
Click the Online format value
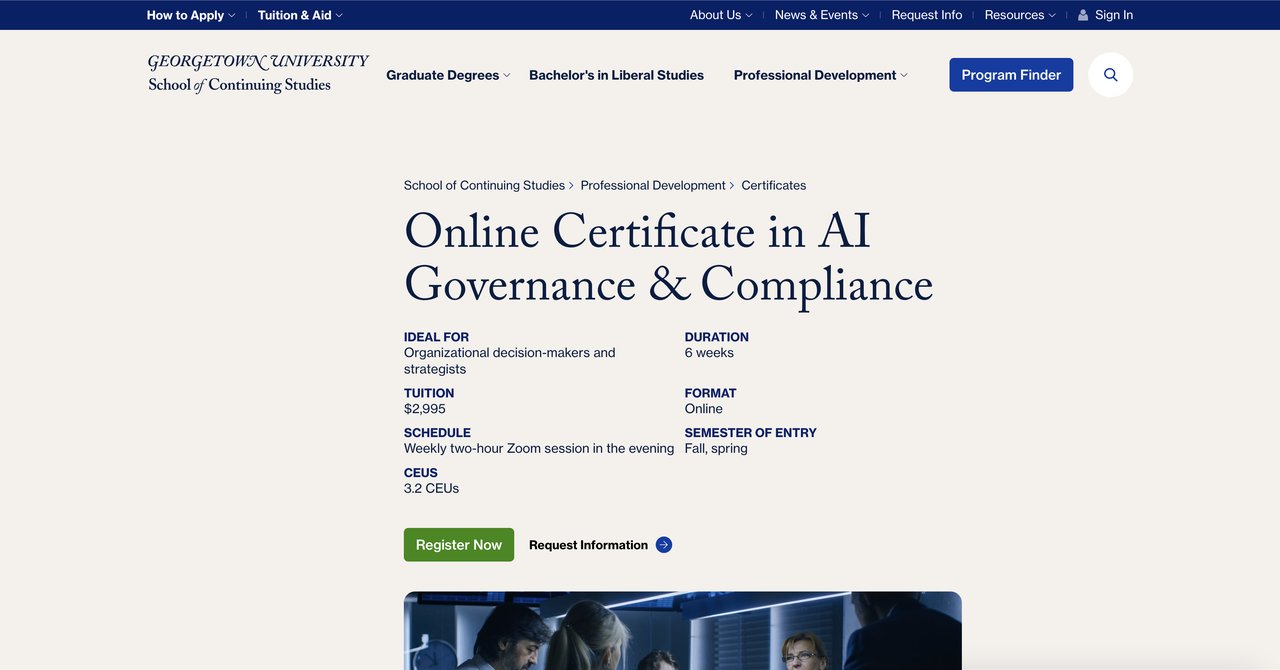[704, 409]
